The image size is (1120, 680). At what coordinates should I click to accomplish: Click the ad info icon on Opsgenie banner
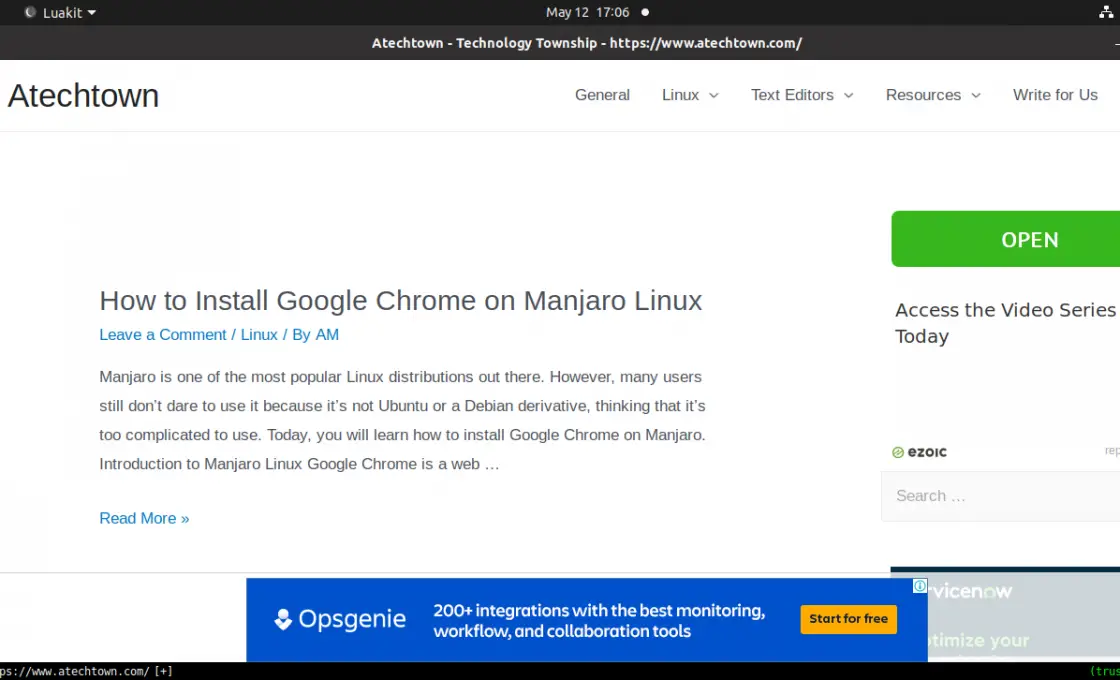click(920, 586)
